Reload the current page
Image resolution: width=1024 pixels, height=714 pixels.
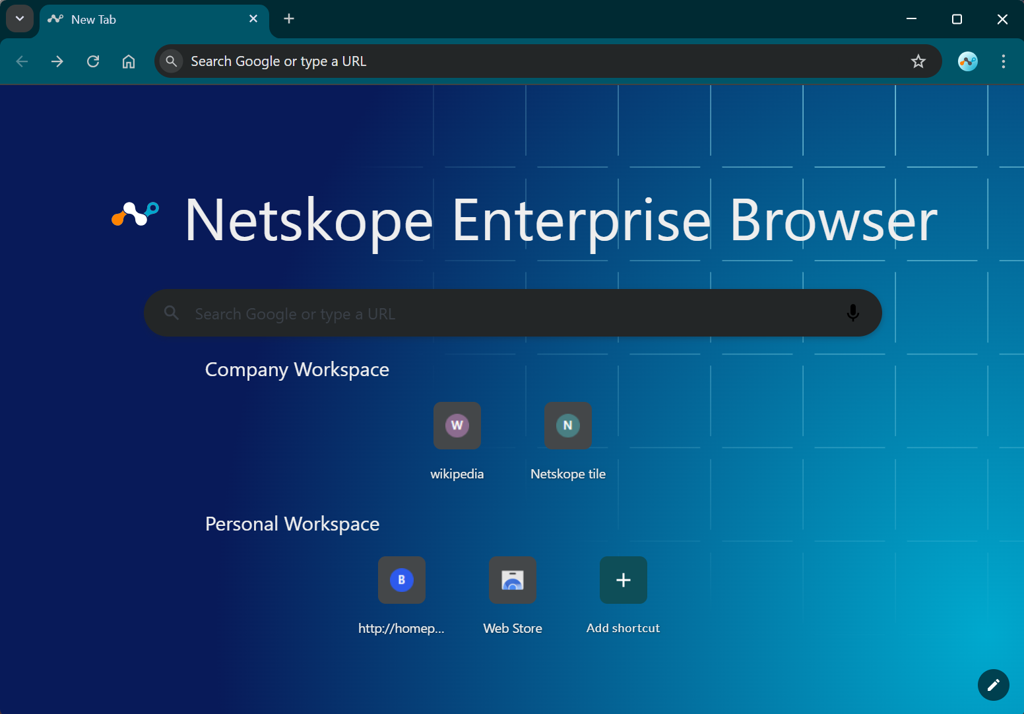coord(93,61)
